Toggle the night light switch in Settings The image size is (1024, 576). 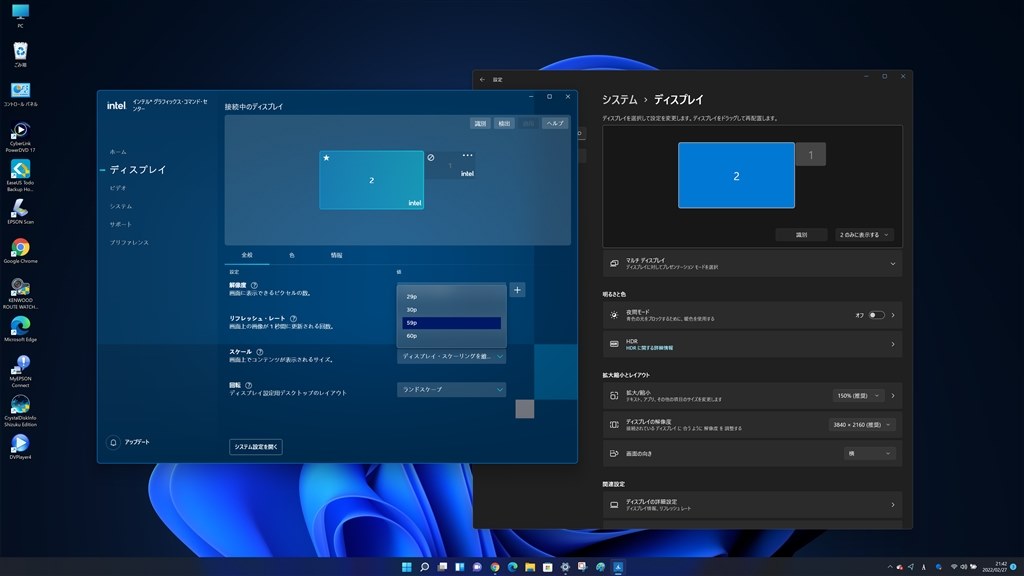876,315
